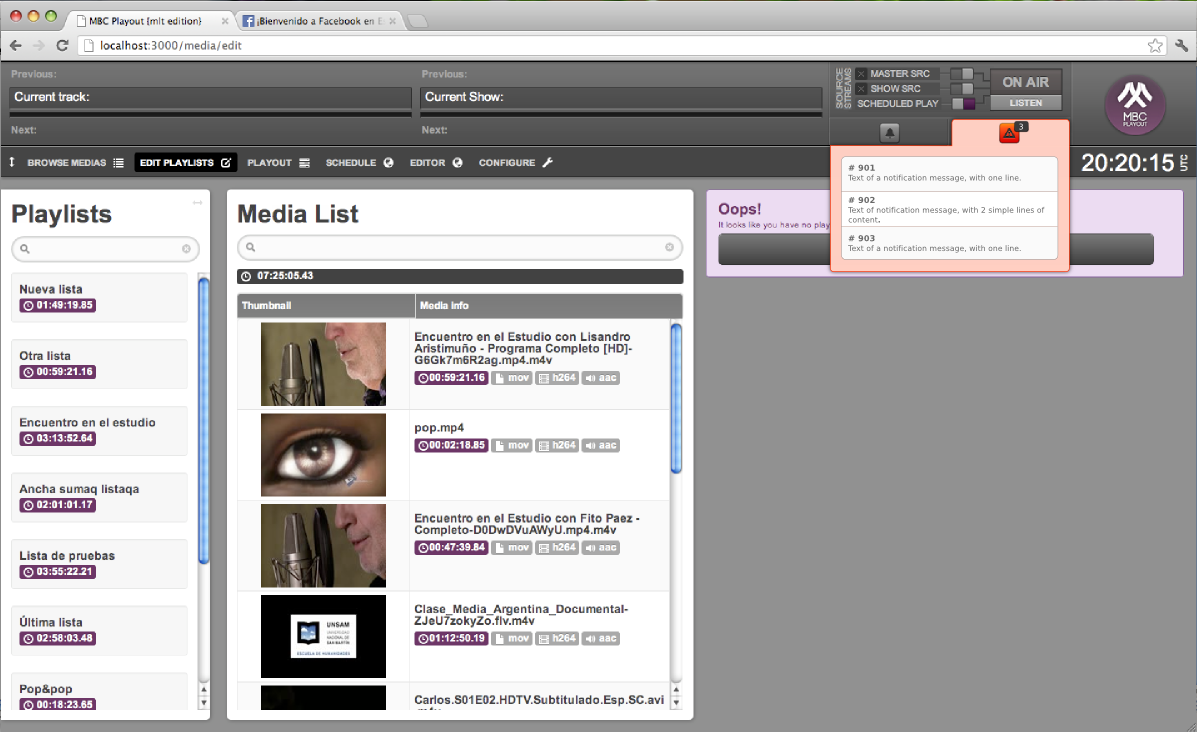The height and width of the screenshot is (732, 1197).
Task: Click the h264 badge of Clase_Media_Argentina item
Action: pyautogui.click(x=557, y=638)
